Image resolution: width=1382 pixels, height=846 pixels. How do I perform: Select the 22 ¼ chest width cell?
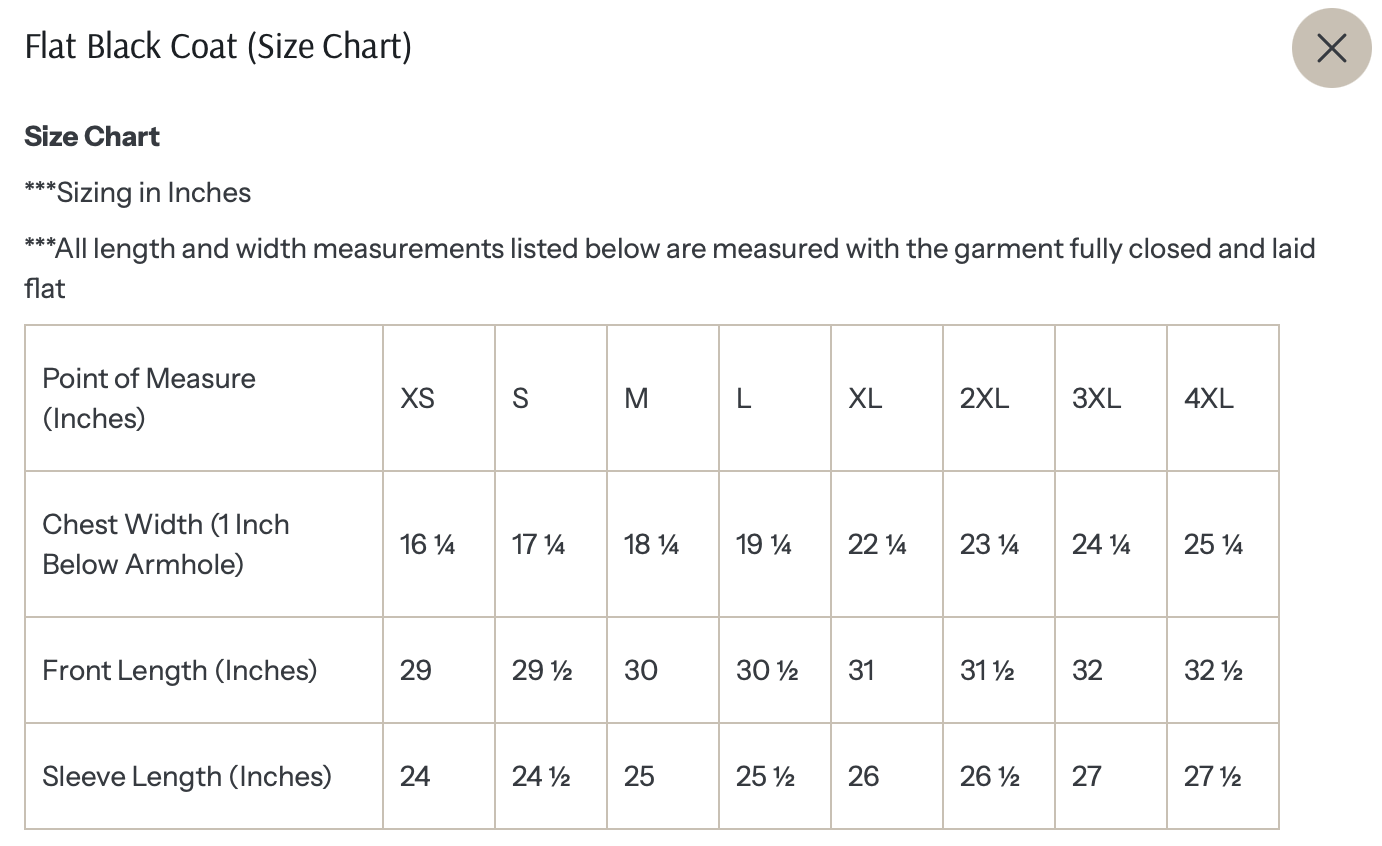coord(877,544)
